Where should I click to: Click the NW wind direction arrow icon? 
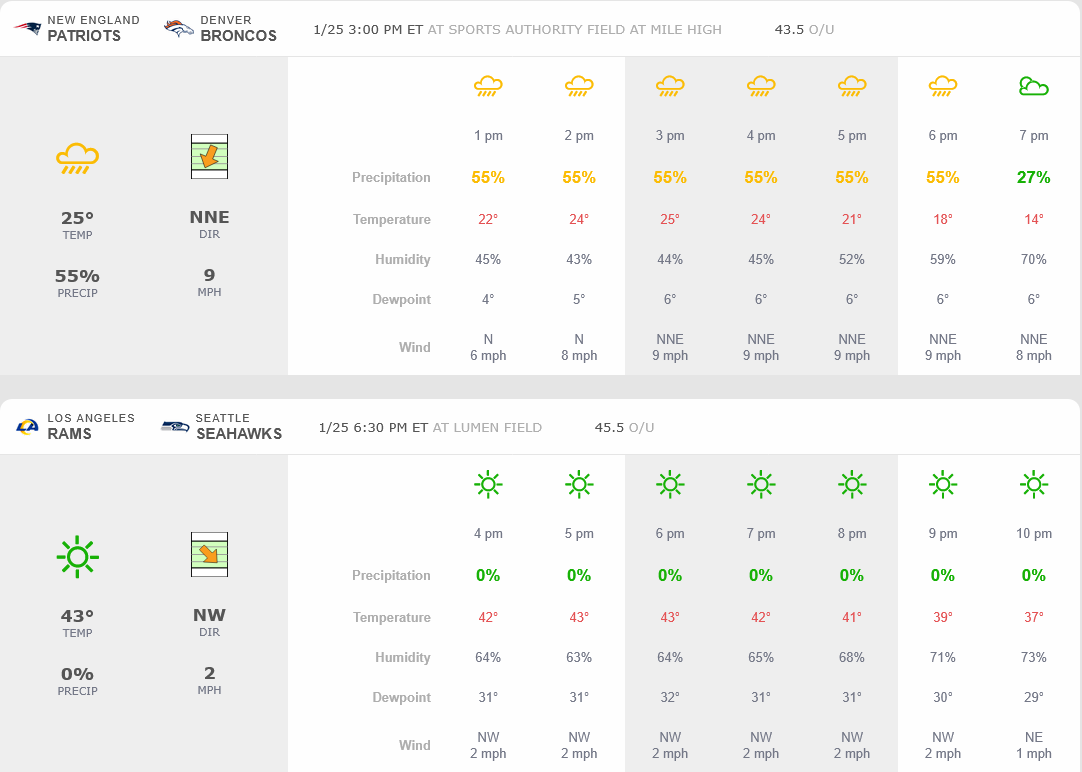pyautogui.click(x=209, y=554)
